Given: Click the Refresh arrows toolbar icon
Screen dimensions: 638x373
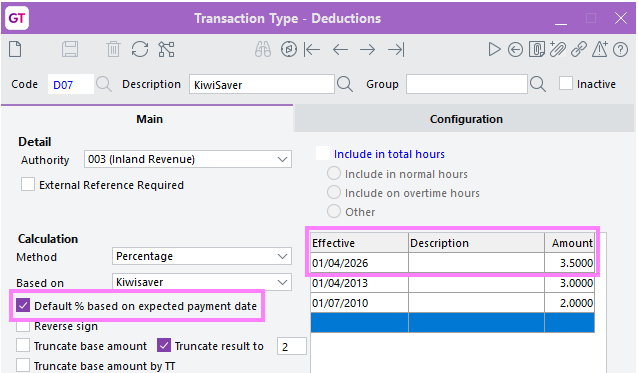Looking at the screenshot, I should coord(140,49).
